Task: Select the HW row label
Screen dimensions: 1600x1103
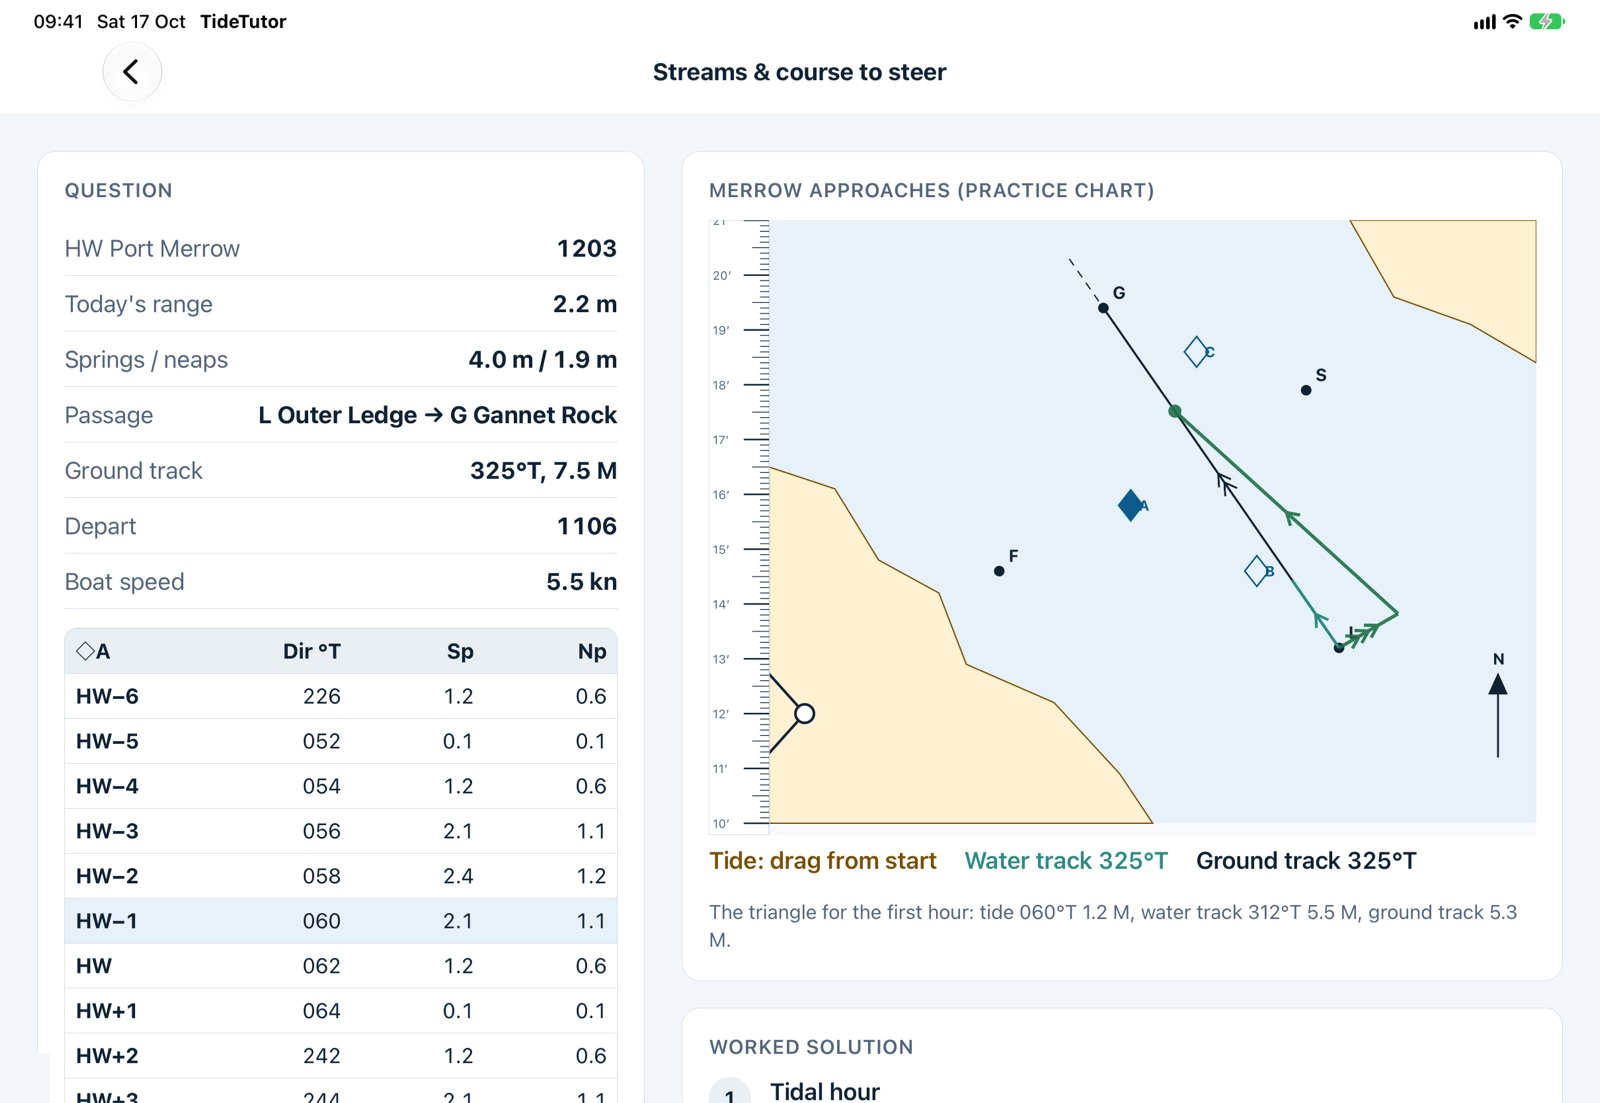Action: pos(94,966)
